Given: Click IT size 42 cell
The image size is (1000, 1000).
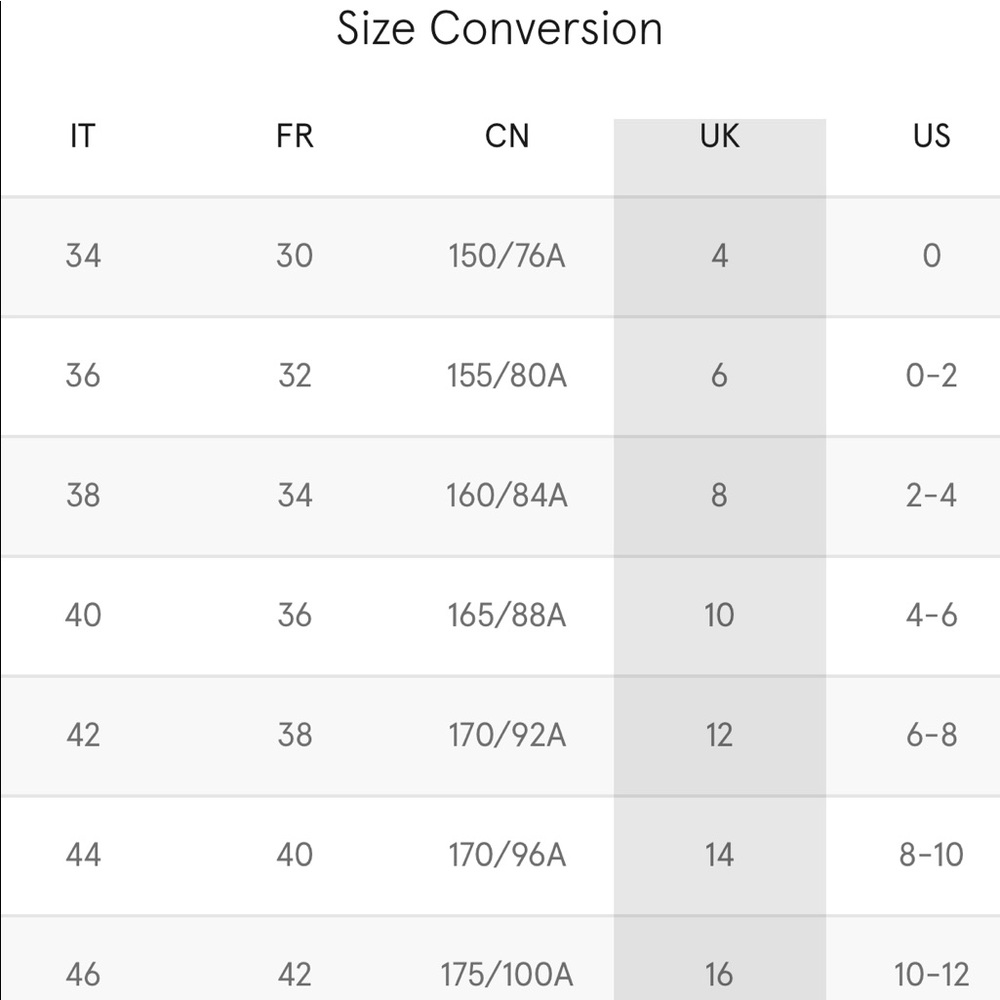Looking at the screenshot, I should click(83, 735).
